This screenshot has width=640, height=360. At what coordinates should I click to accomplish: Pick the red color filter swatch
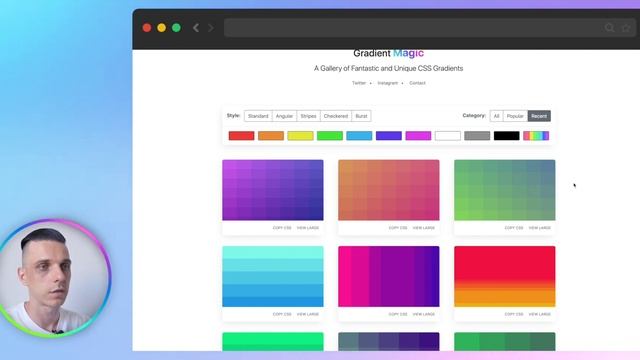pyautogui.click(x=241, y=136)
